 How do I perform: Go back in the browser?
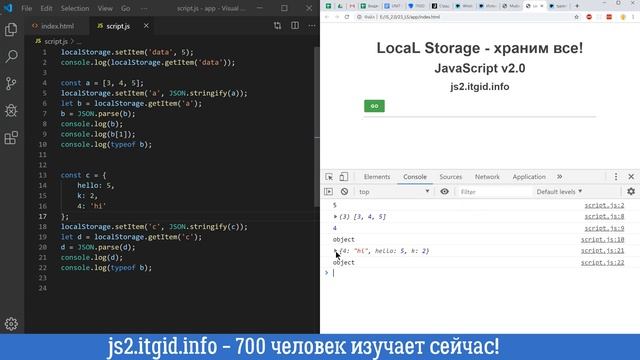(x=327, y=17)
